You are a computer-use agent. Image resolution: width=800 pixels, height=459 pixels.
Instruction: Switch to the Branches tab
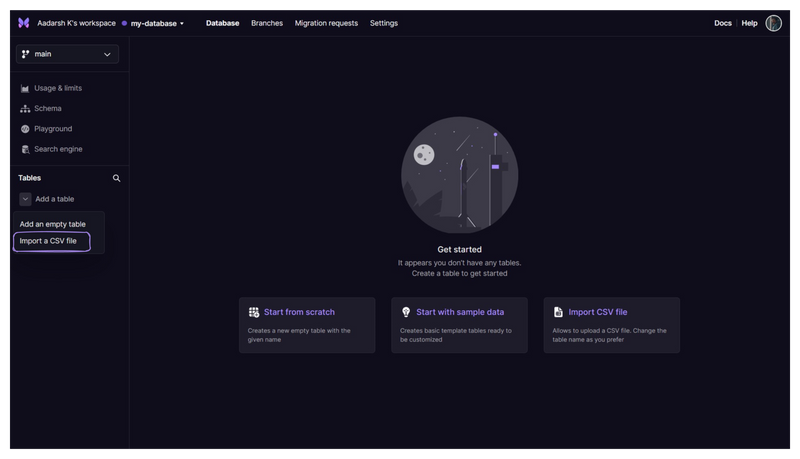[x=267, y=23]
